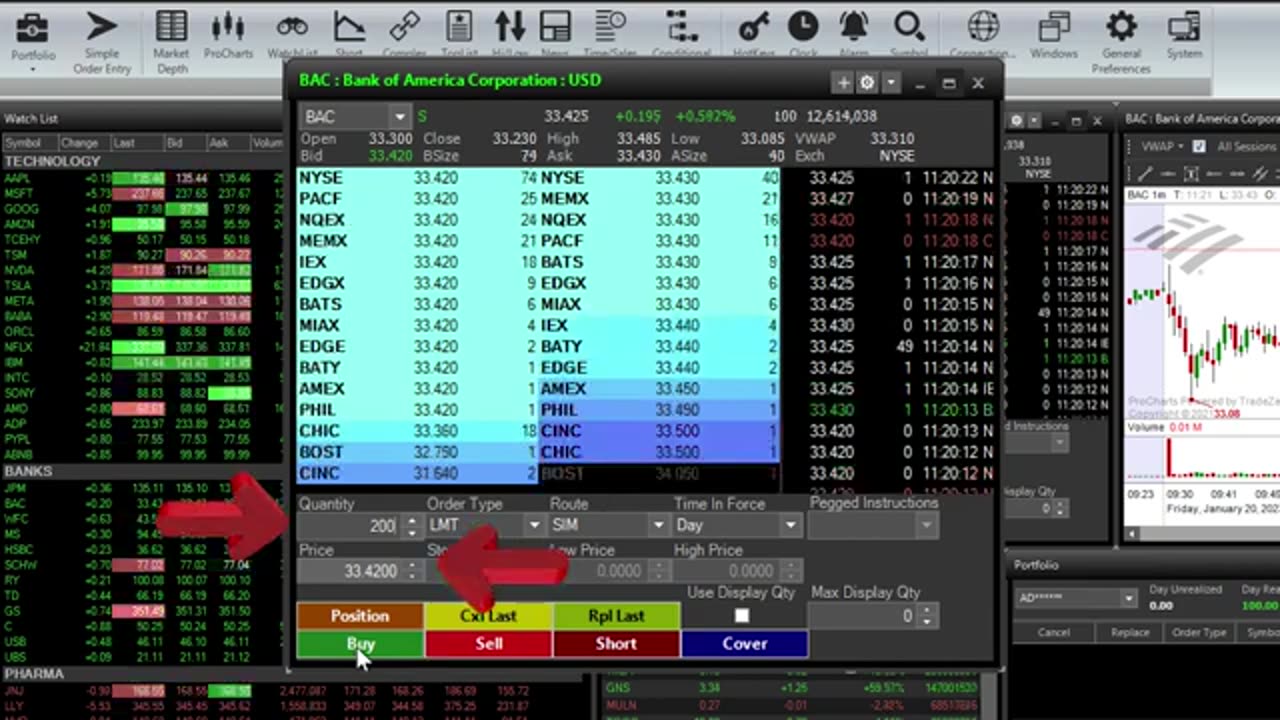
Task: Click the Max Display Qty stepper
Action: [927, 616]
